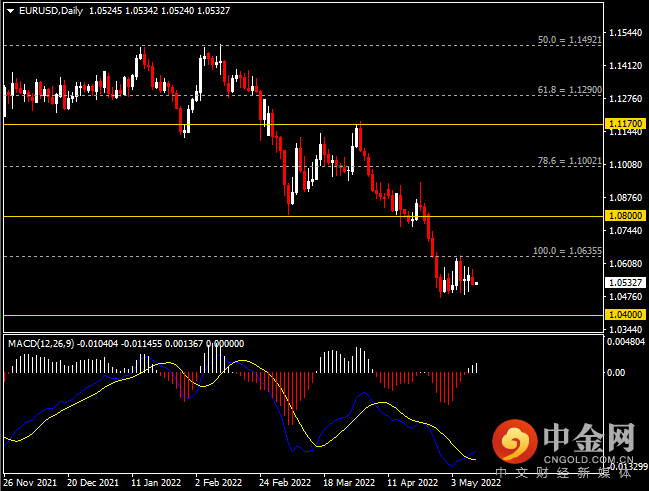The height and width of the screenshot is (491, 649).
Task: Click the 1.15440 price scale value
Action: pyautogui.click(x=625, y=33)
